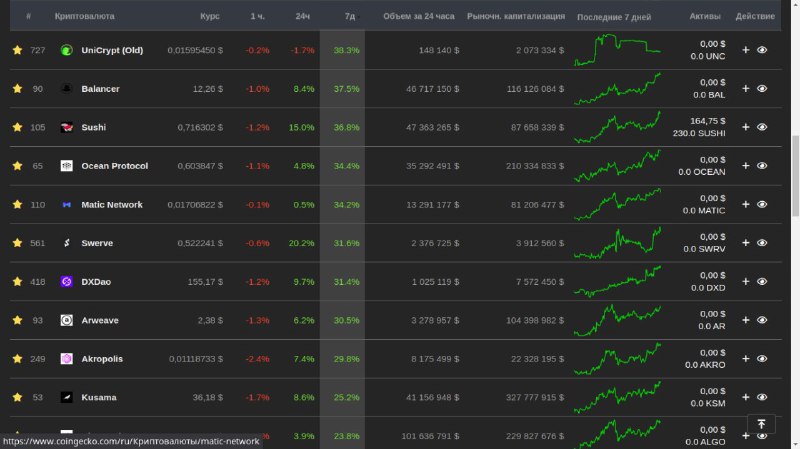Click the Matic Network coin logo

pos(66,205)
